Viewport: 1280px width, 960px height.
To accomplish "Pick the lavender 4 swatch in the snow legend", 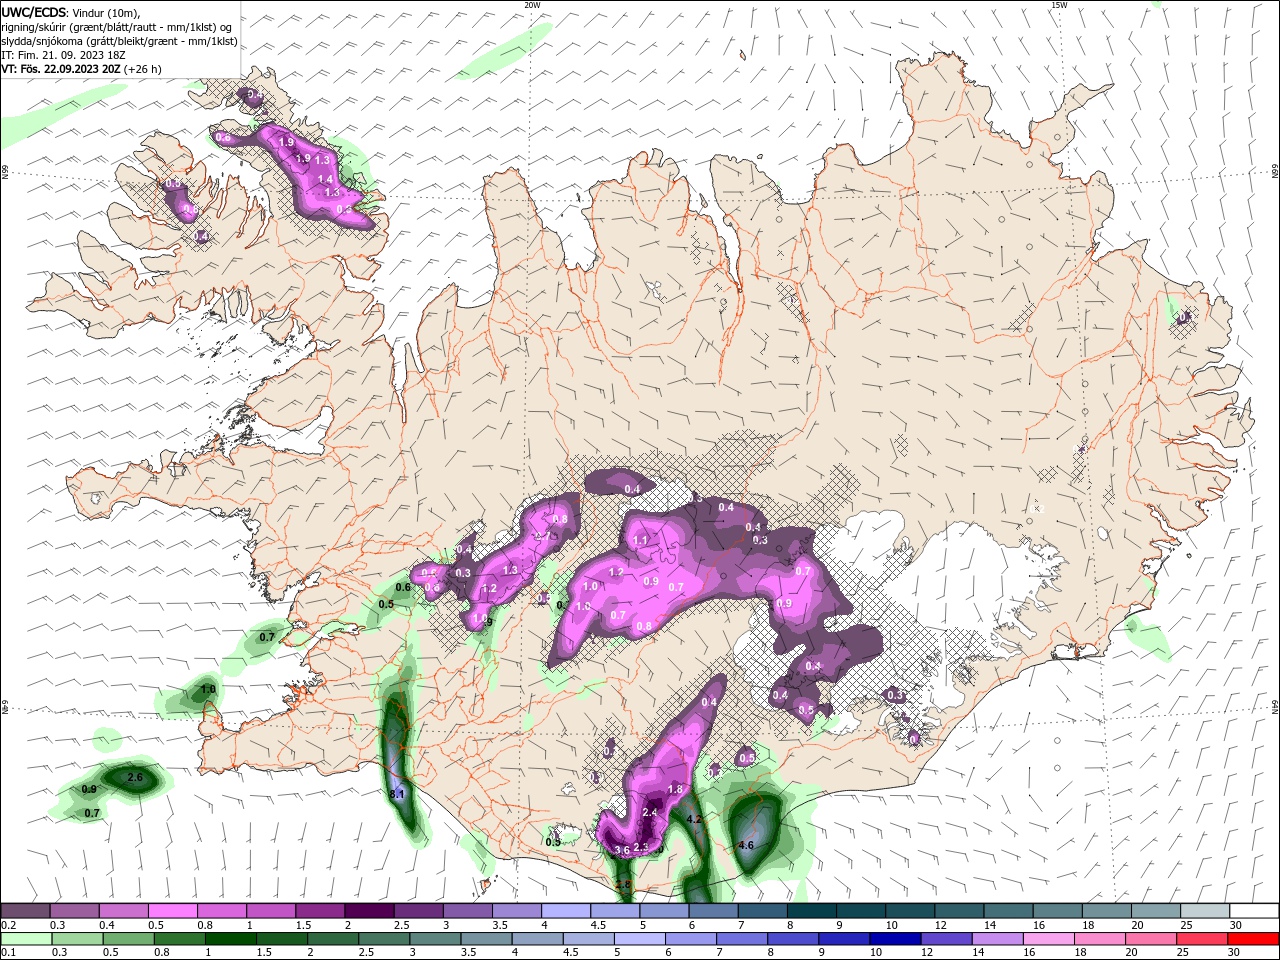I will 566,910.
